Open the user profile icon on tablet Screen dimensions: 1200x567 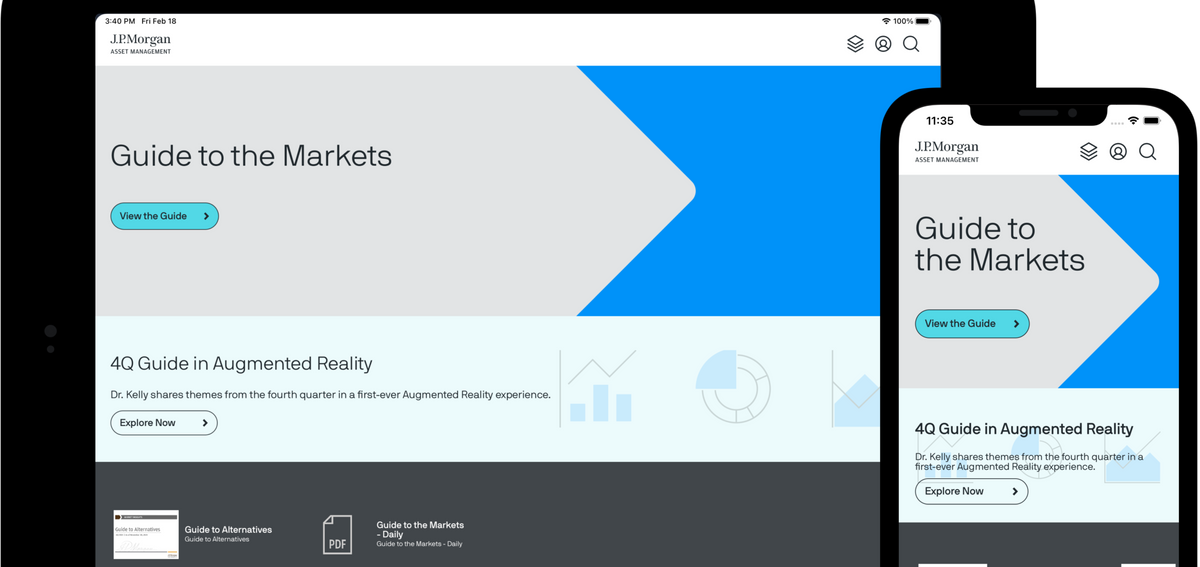pyautogui.click(x=883, y=44)
